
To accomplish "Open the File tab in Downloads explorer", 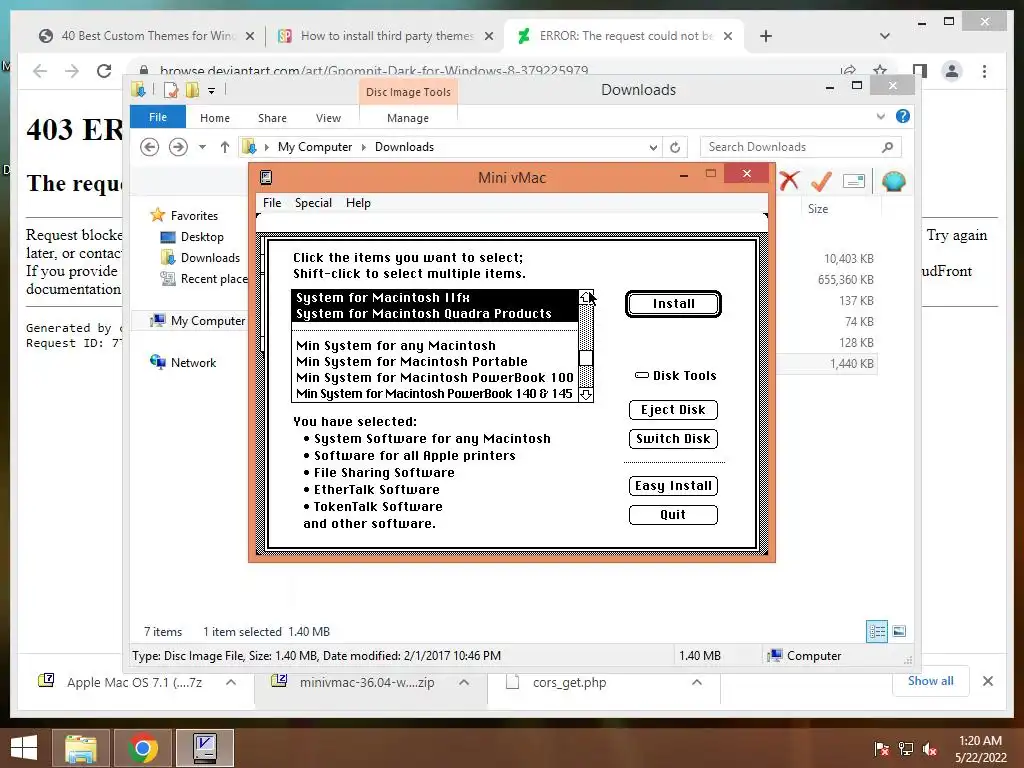I will click(x=158, y=117).
